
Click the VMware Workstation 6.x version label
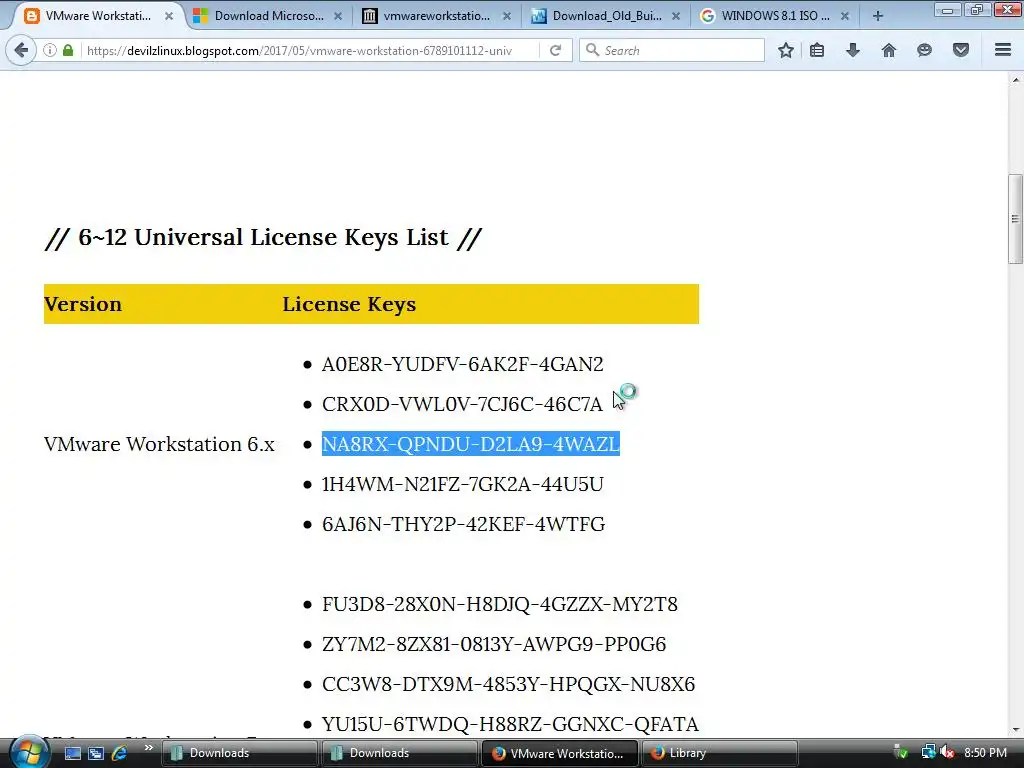159,444
